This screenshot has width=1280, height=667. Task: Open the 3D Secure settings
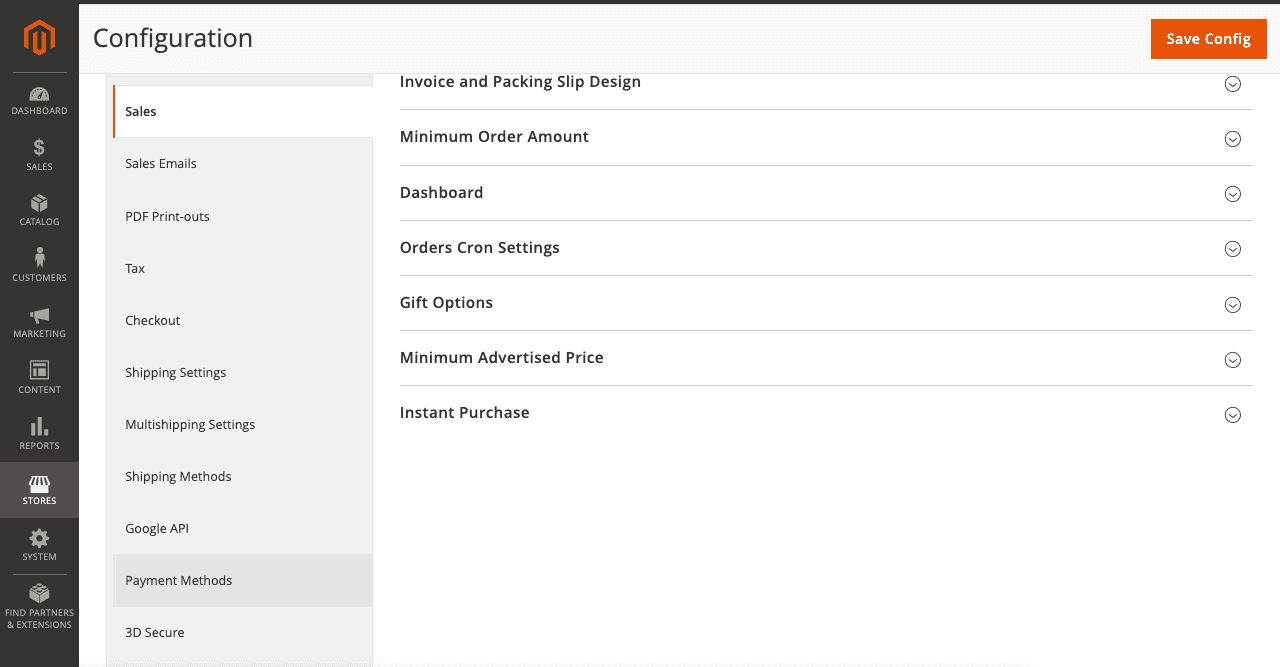tap(154, 632)
